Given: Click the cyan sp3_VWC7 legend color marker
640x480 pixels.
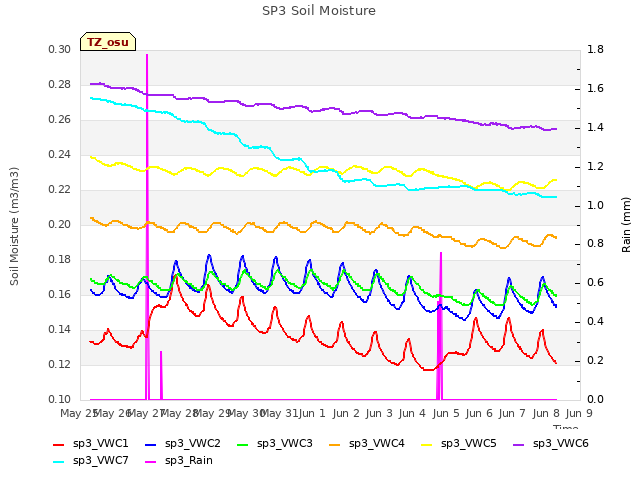Looking at the screenshot, I should 59,462.
